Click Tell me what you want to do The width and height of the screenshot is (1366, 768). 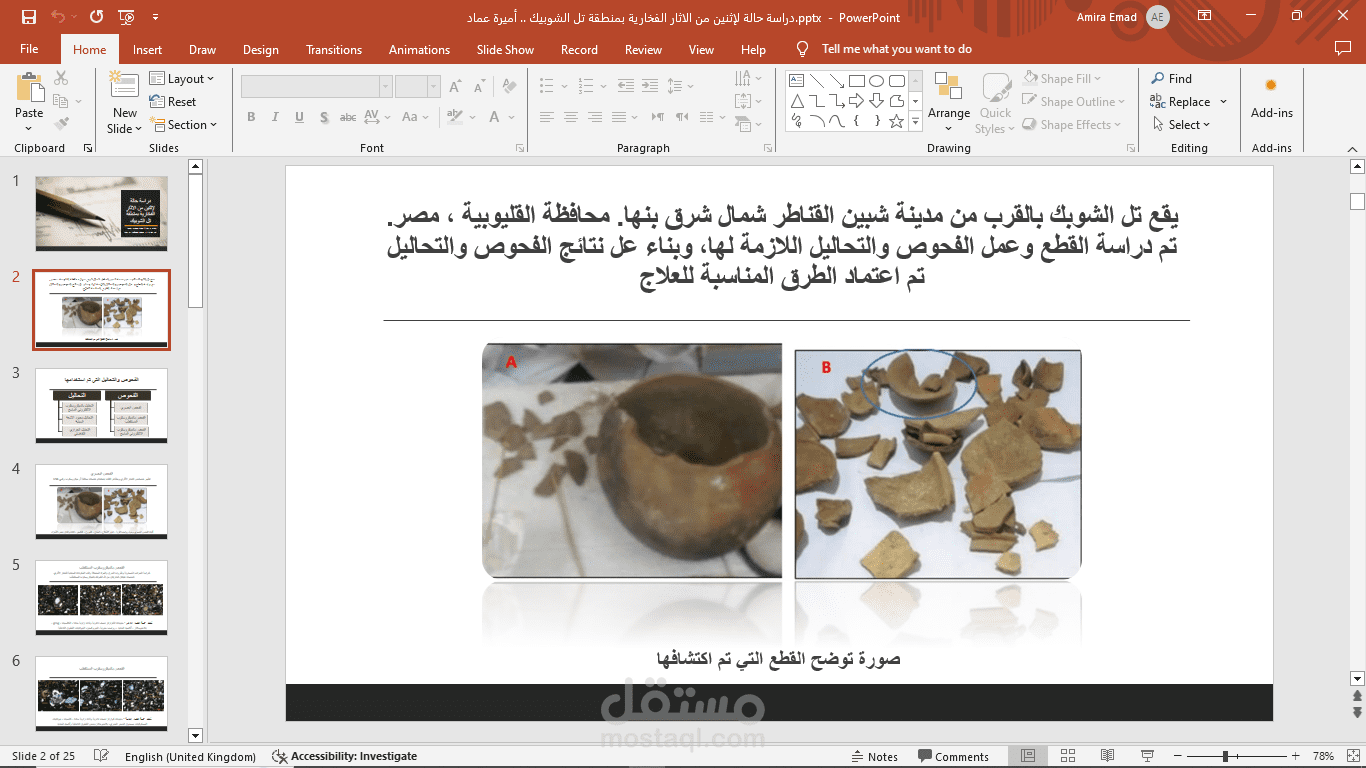(896, 49)
